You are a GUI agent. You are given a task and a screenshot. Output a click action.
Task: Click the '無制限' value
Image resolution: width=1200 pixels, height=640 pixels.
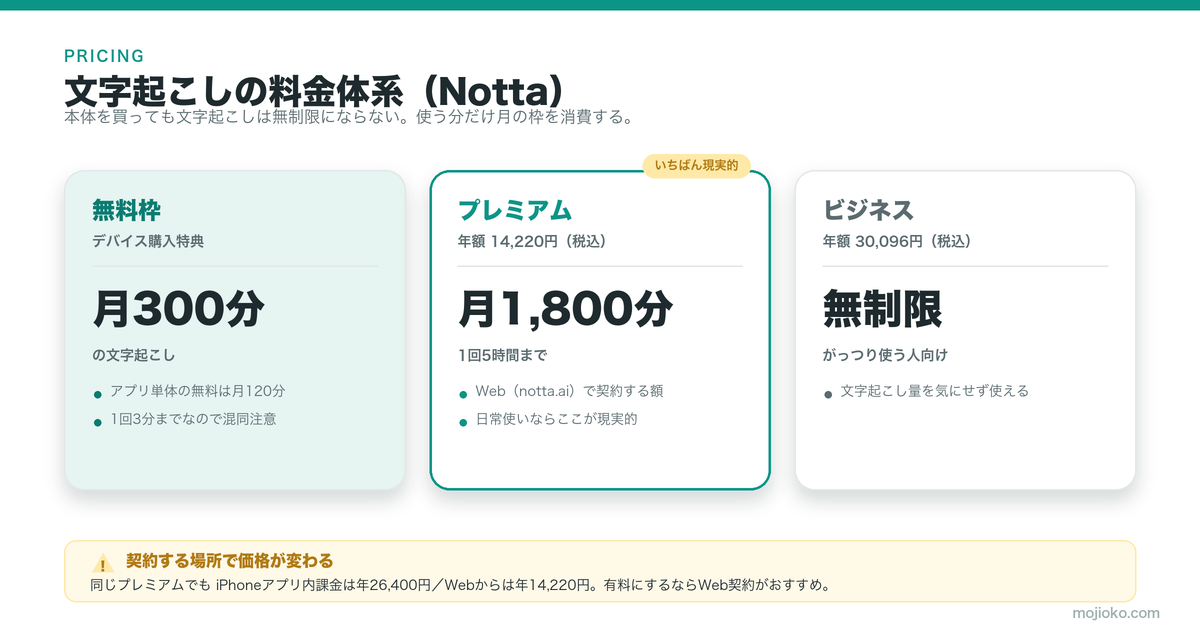pos(882,309)
